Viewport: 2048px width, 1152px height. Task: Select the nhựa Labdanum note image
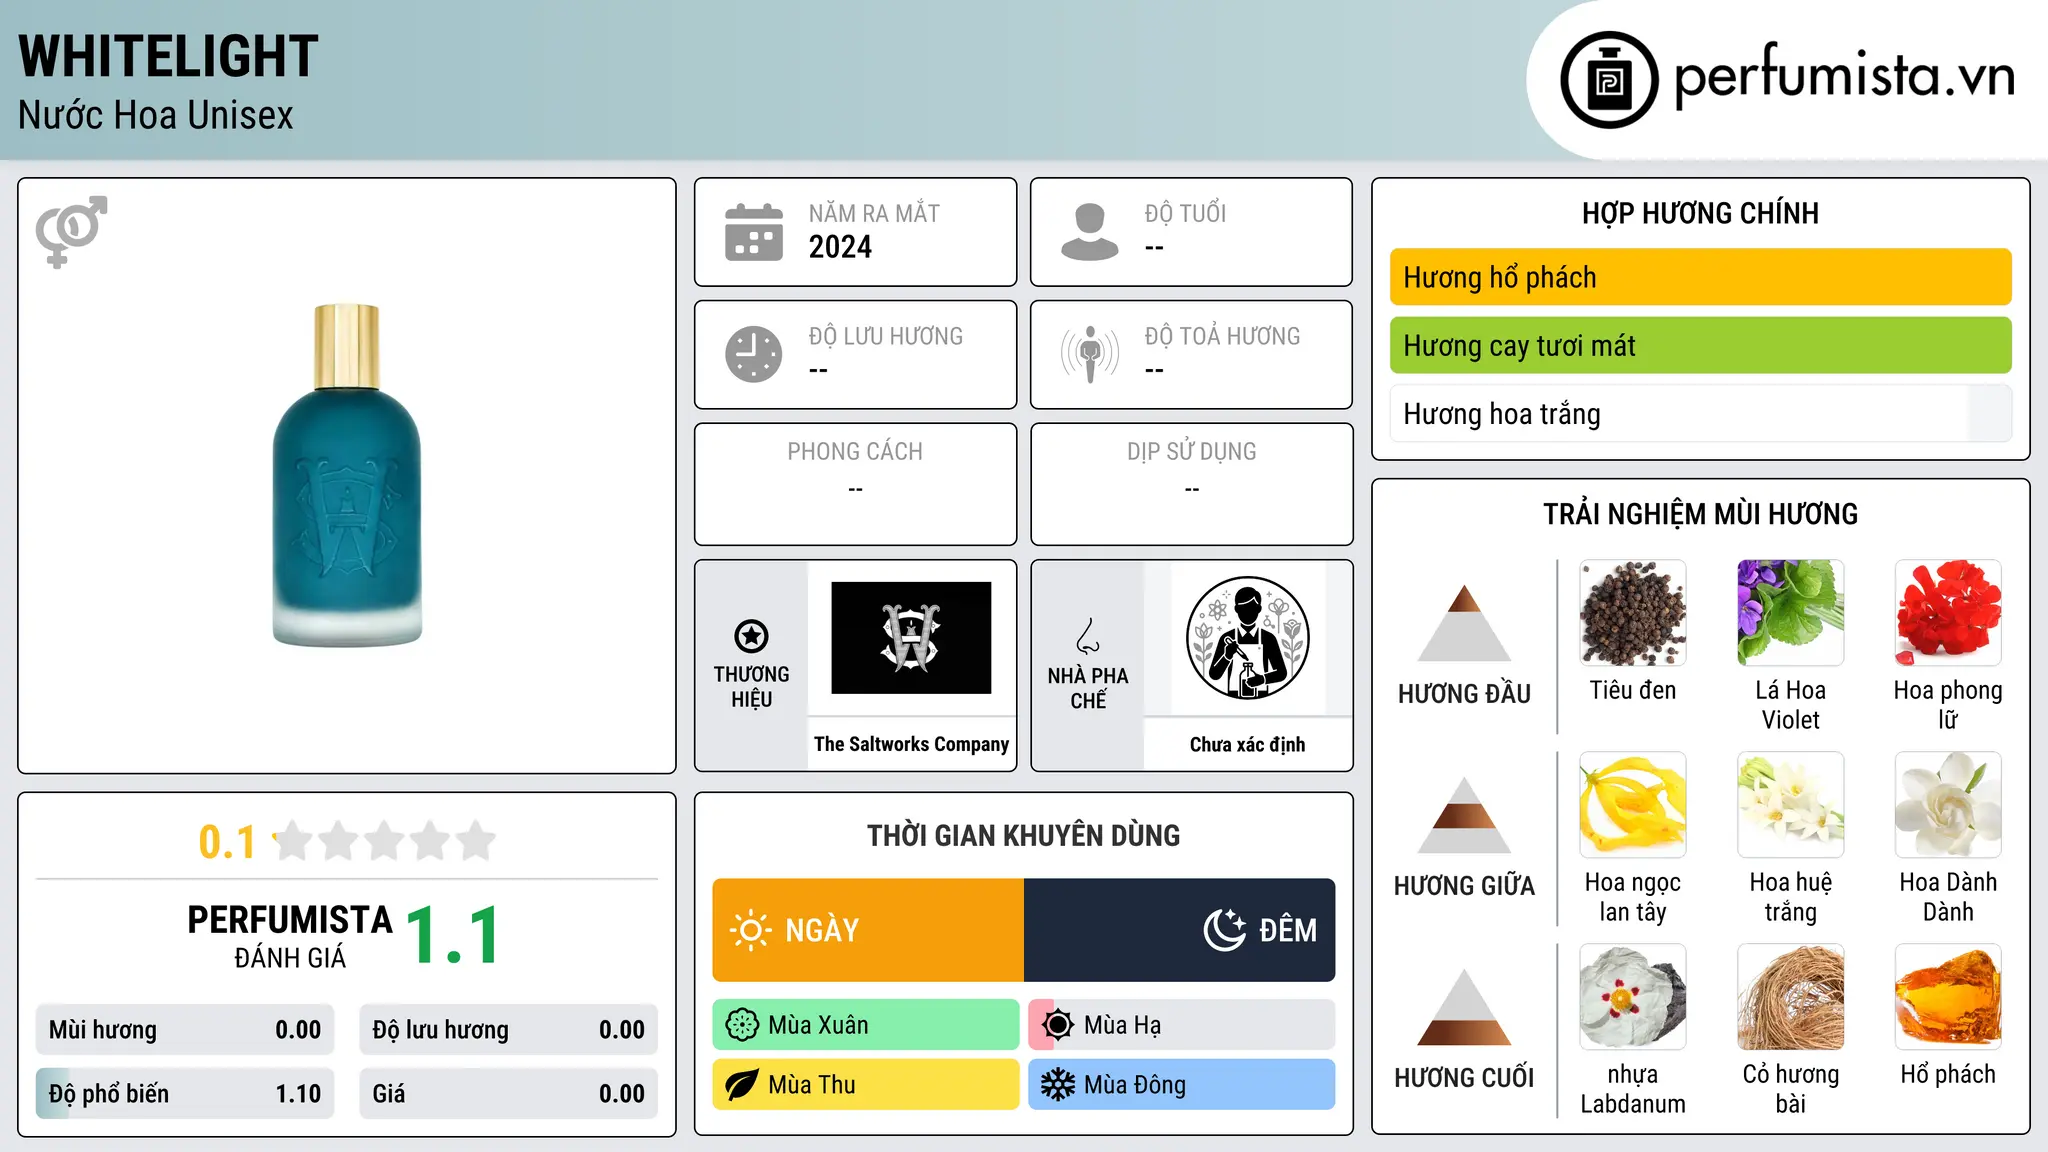(1633, 997)
